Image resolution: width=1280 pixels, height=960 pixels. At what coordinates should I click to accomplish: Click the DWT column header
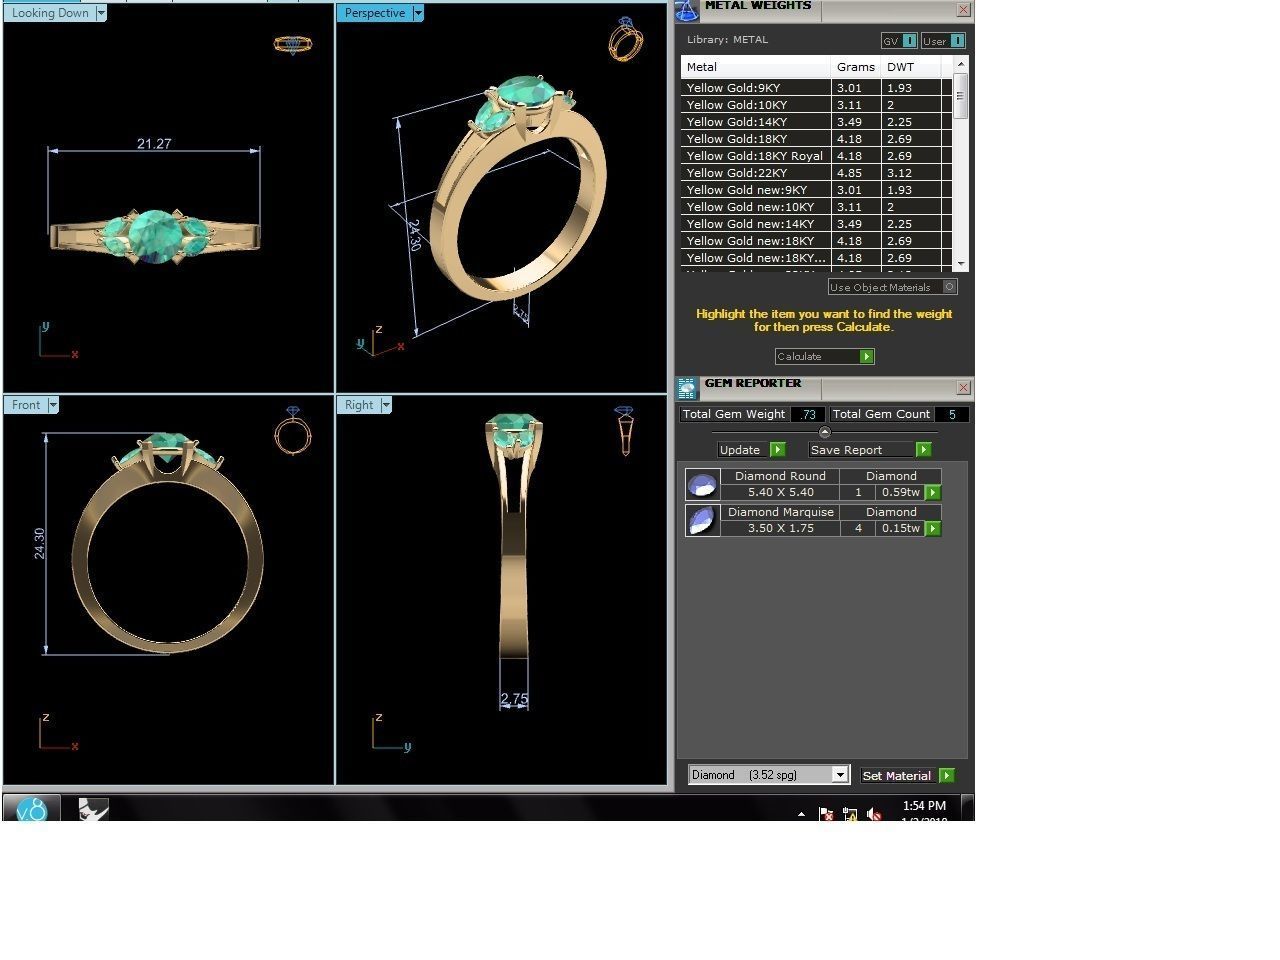911,67
